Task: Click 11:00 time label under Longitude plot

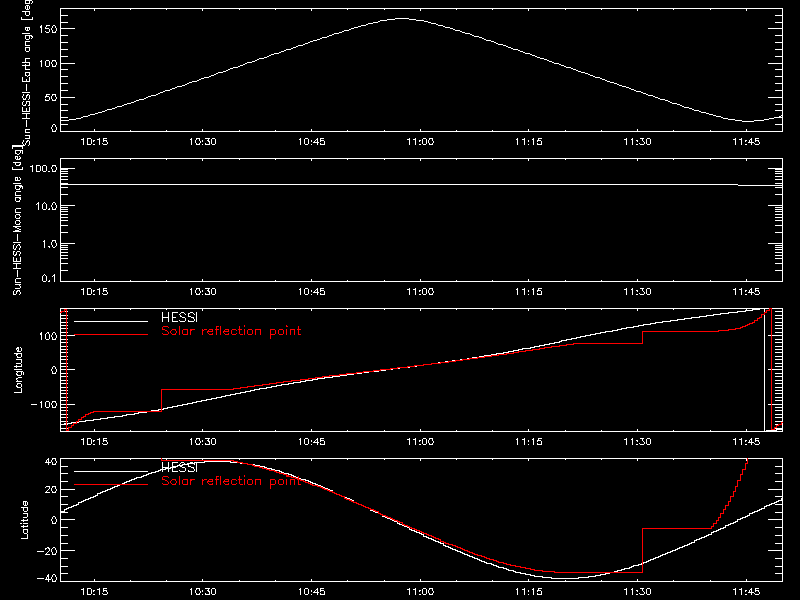Action: pos(420,441)
